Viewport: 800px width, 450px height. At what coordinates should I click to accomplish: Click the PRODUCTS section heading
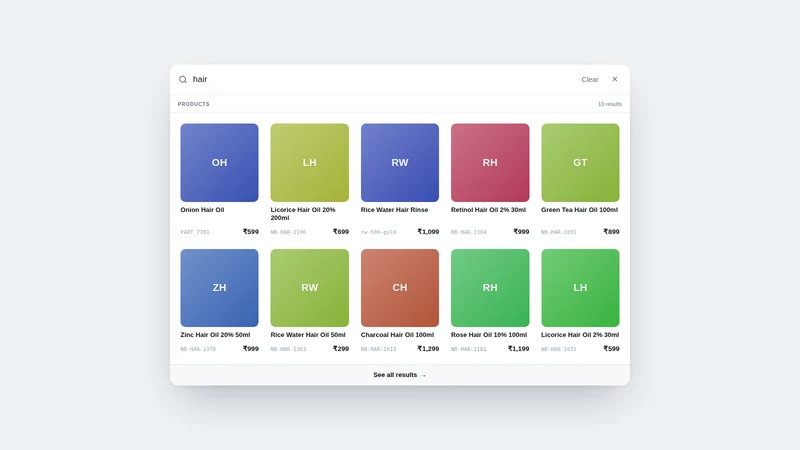(193, 104)
